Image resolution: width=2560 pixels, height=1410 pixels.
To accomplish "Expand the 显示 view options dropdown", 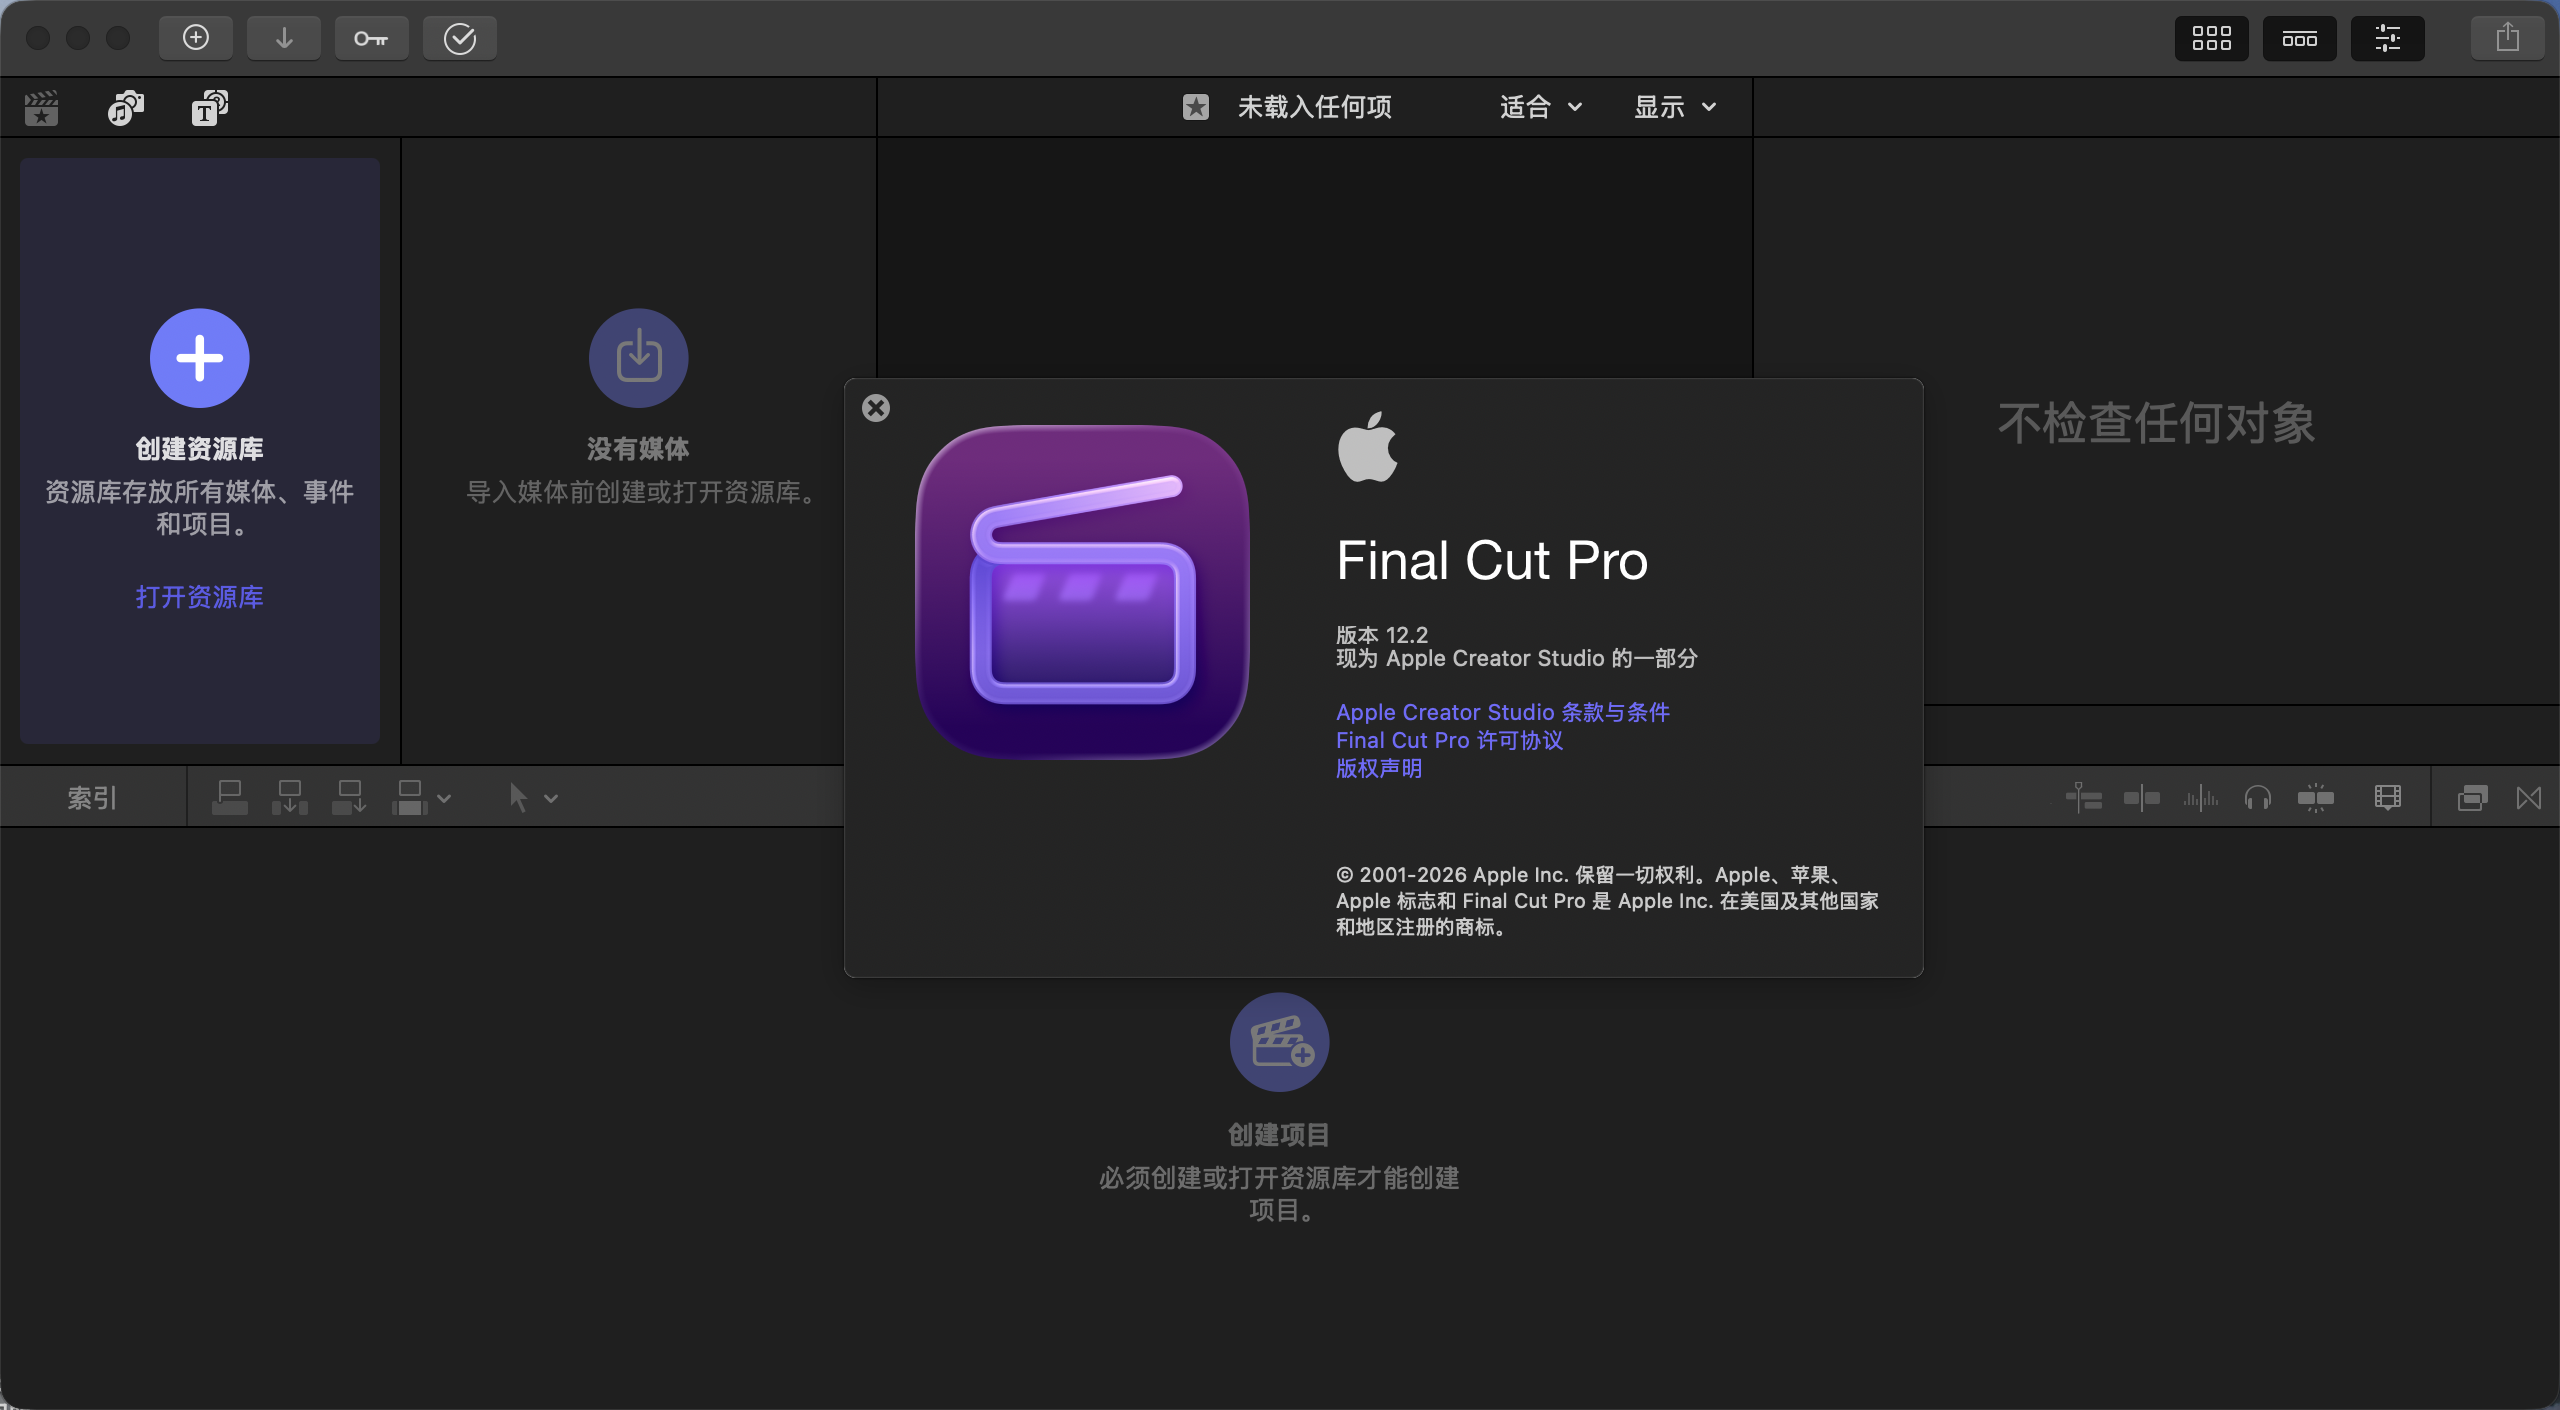I will point(1674,107).
